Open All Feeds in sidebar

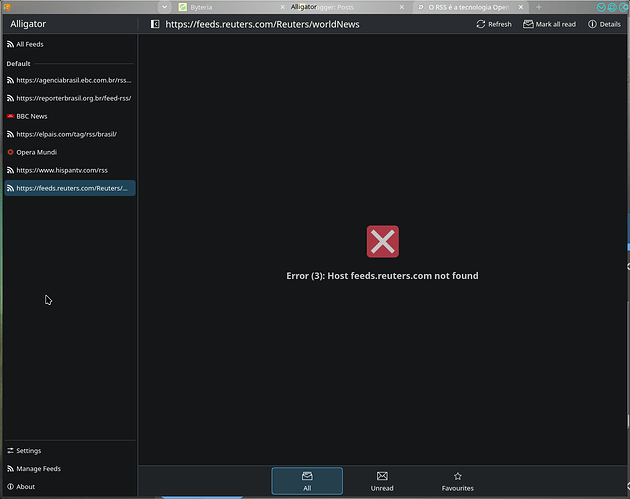pyautogui.click(x=30, y=44)
